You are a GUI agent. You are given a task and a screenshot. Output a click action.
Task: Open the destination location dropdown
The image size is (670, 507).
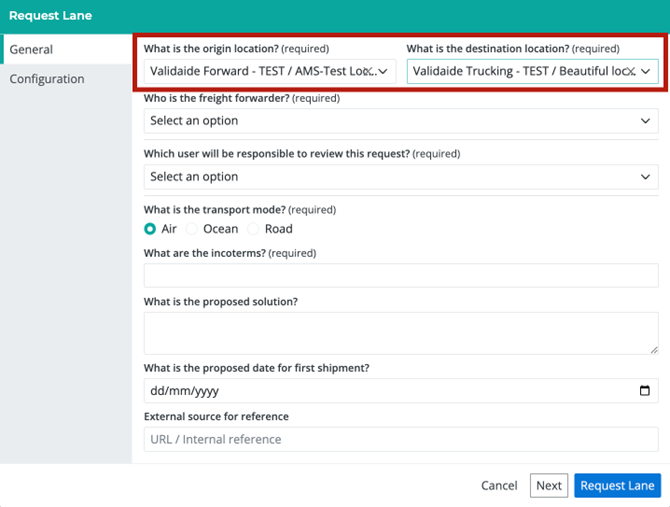click(532, 71)
